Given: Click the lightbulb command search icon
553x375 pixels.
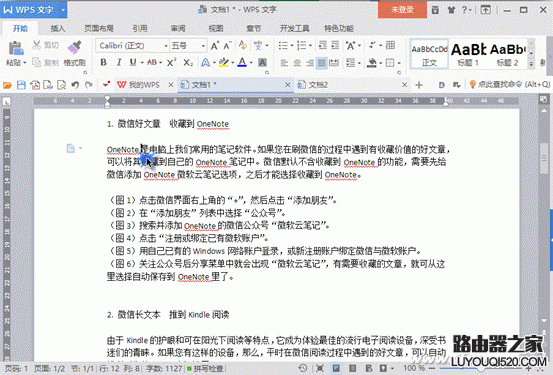Looking at the screenshot, I should (473, 85).
